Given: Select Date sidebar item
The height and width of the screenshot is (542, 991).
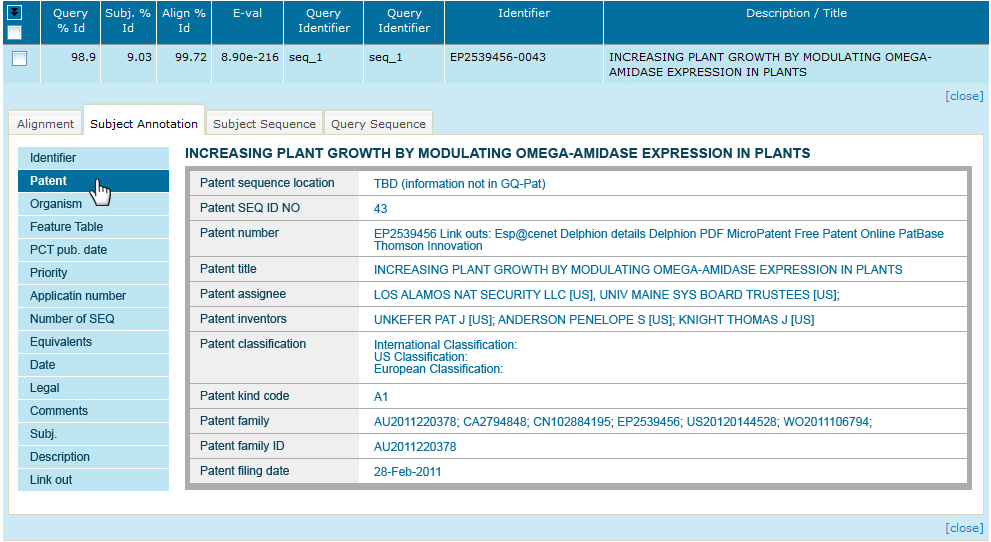Looking at the screenshot, I should 94,364.
